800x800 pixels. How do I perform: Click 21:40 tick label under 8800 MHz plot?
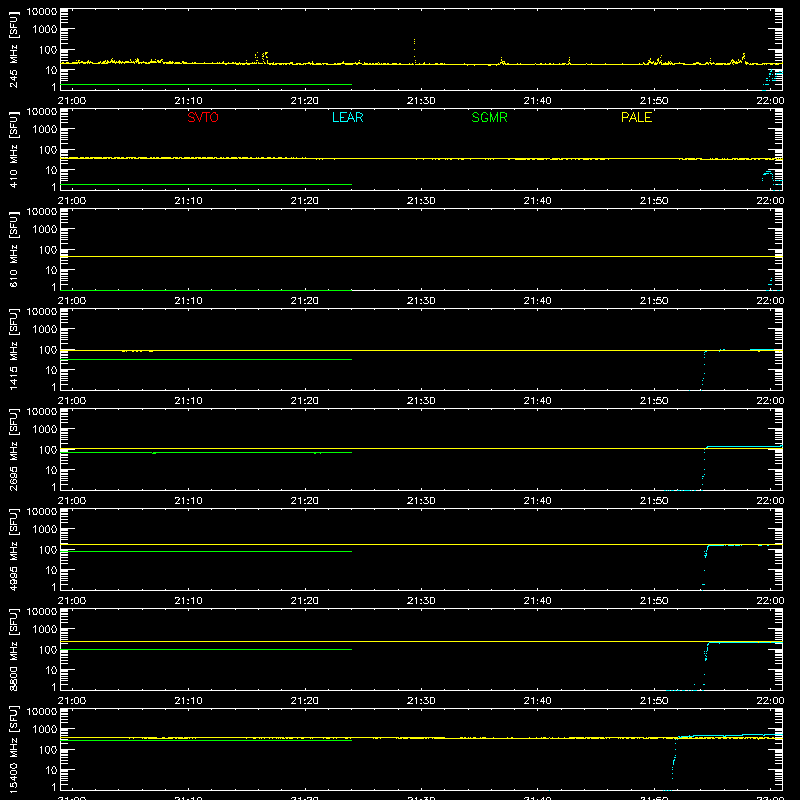[x=537, y=701]
